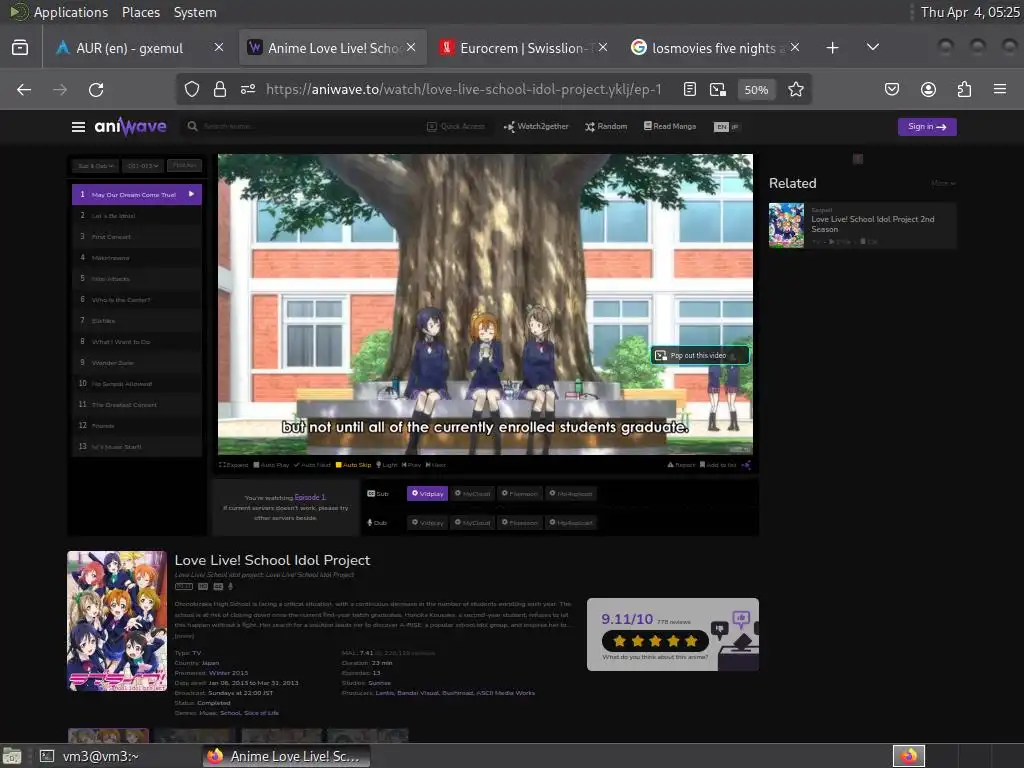Select episode 8 What I Want to Do
The width and height of the screenshot is (1024, 768).
click(136, 342)
